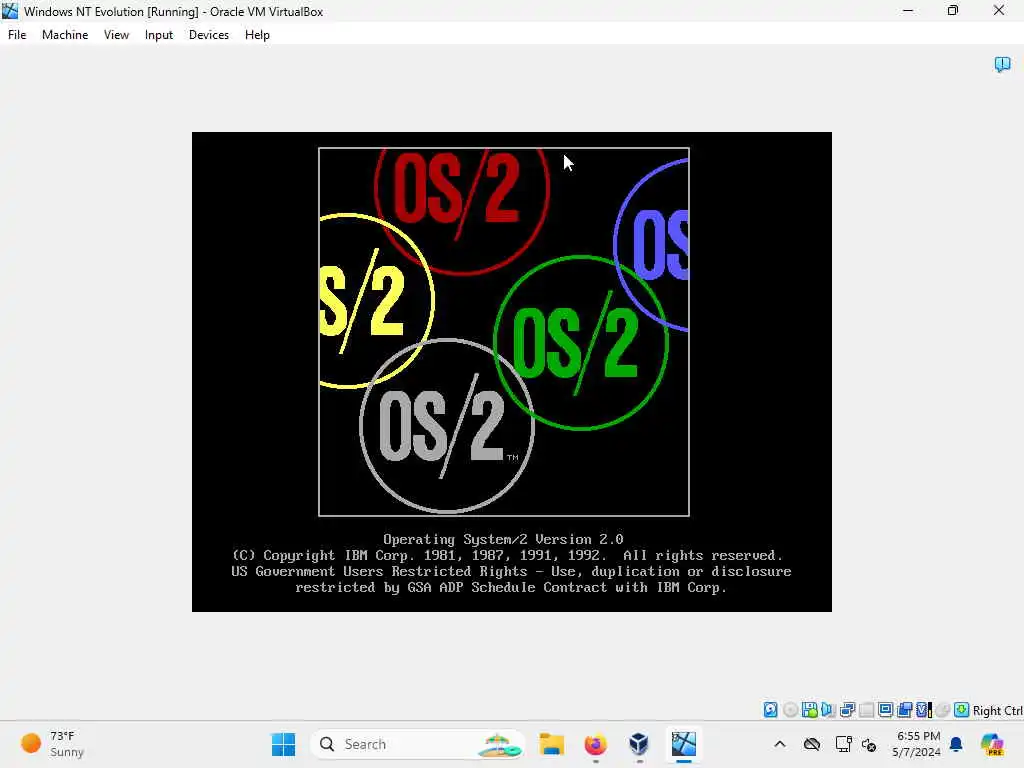Restore down the VirtualBox VM window
This screenshot has width=1024, height=768.
[x=953, y=11]
